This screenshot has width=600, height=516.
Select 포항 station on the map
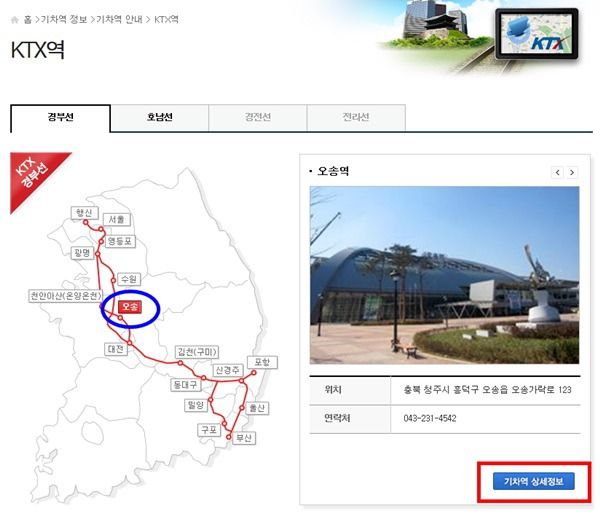tap(262, 362)
